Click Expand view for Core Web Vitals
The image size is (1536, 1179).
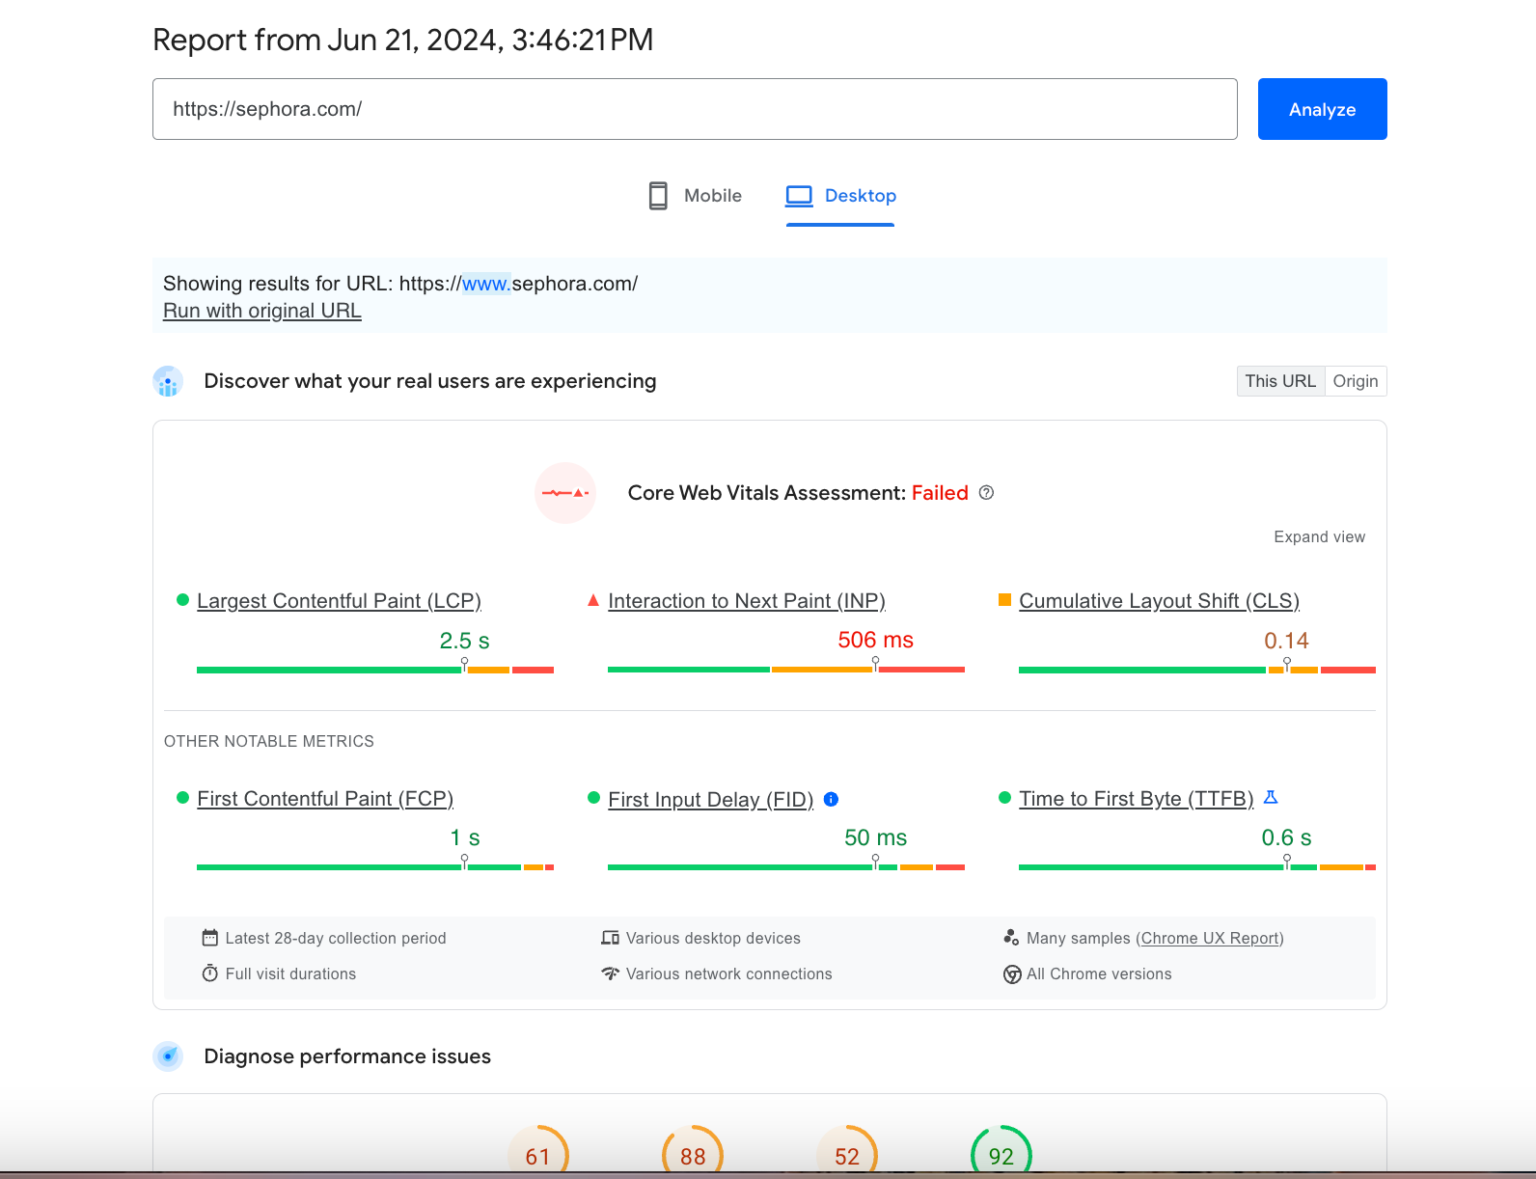[x=1319, y=536]
